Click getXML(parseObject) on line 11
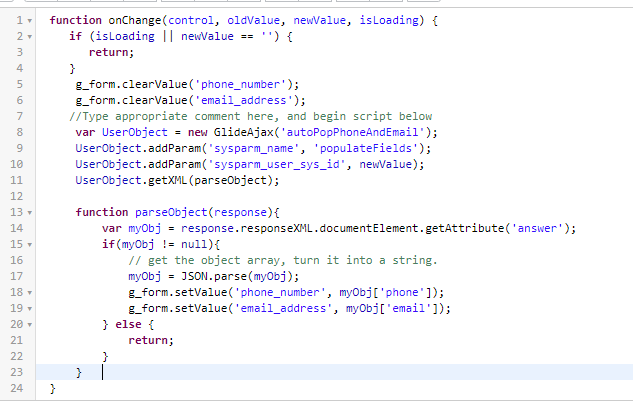633x401 pixels. click(210, 180)
